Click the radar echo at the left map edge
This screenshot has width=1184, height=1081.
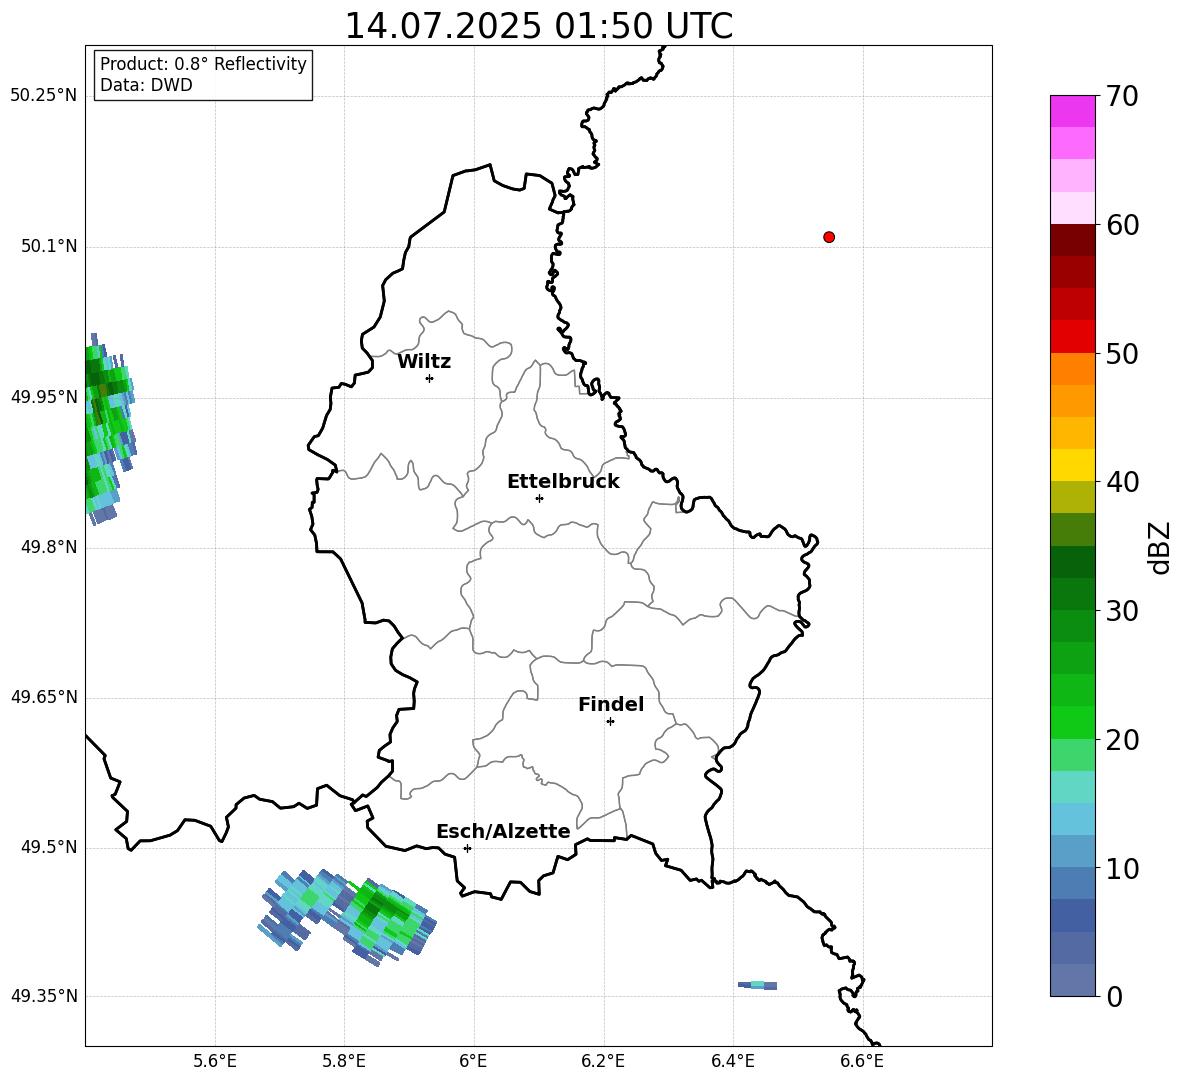point(109,429)
